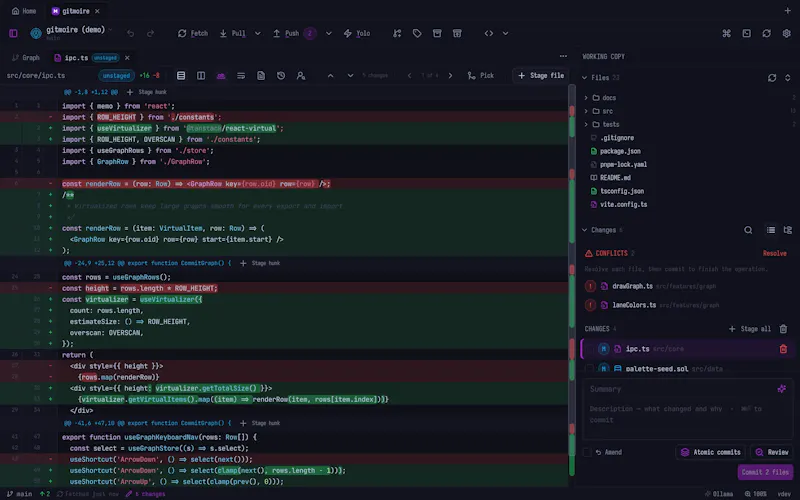The image size is (800, 500).
Task: Switch changes to list view
Action: (771, 230)
